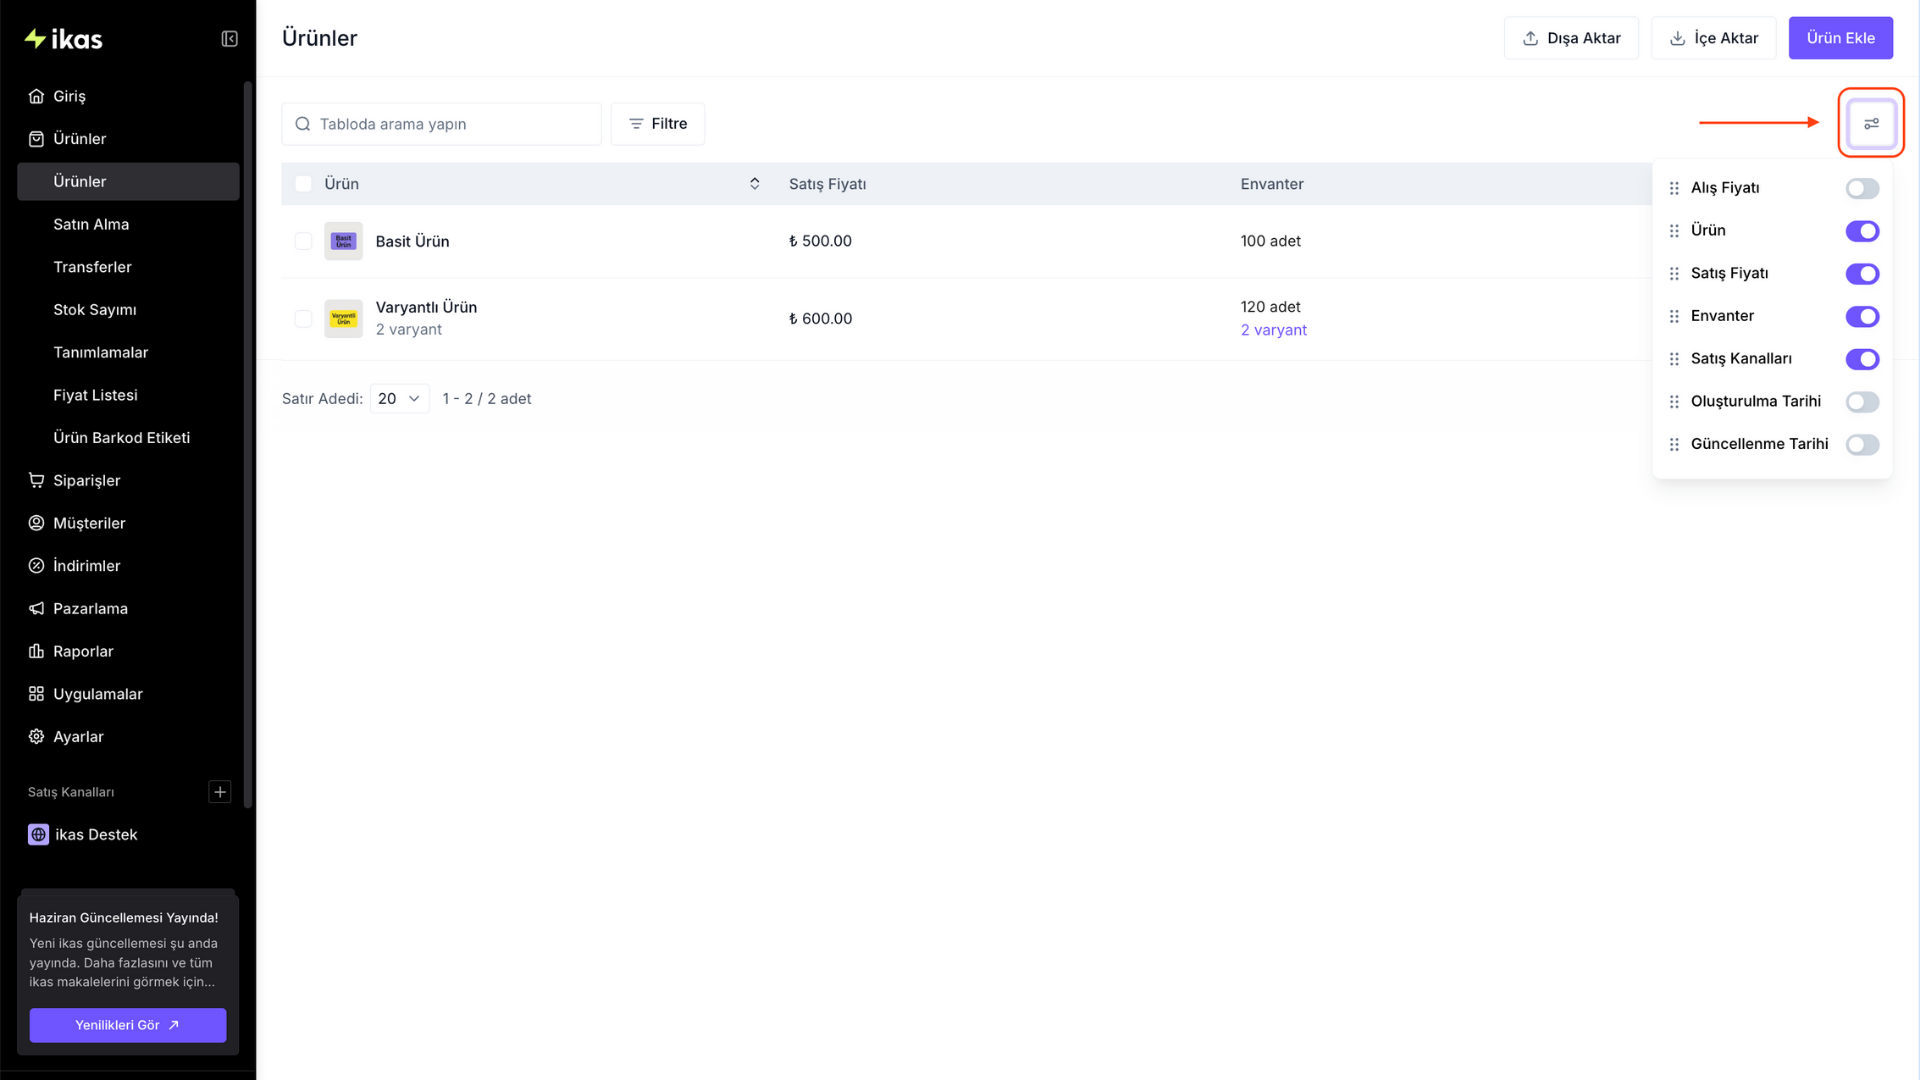Disable Ürün column toggle
Viewport: 1920px width, 1080px height.
(x=1862, y=231)
